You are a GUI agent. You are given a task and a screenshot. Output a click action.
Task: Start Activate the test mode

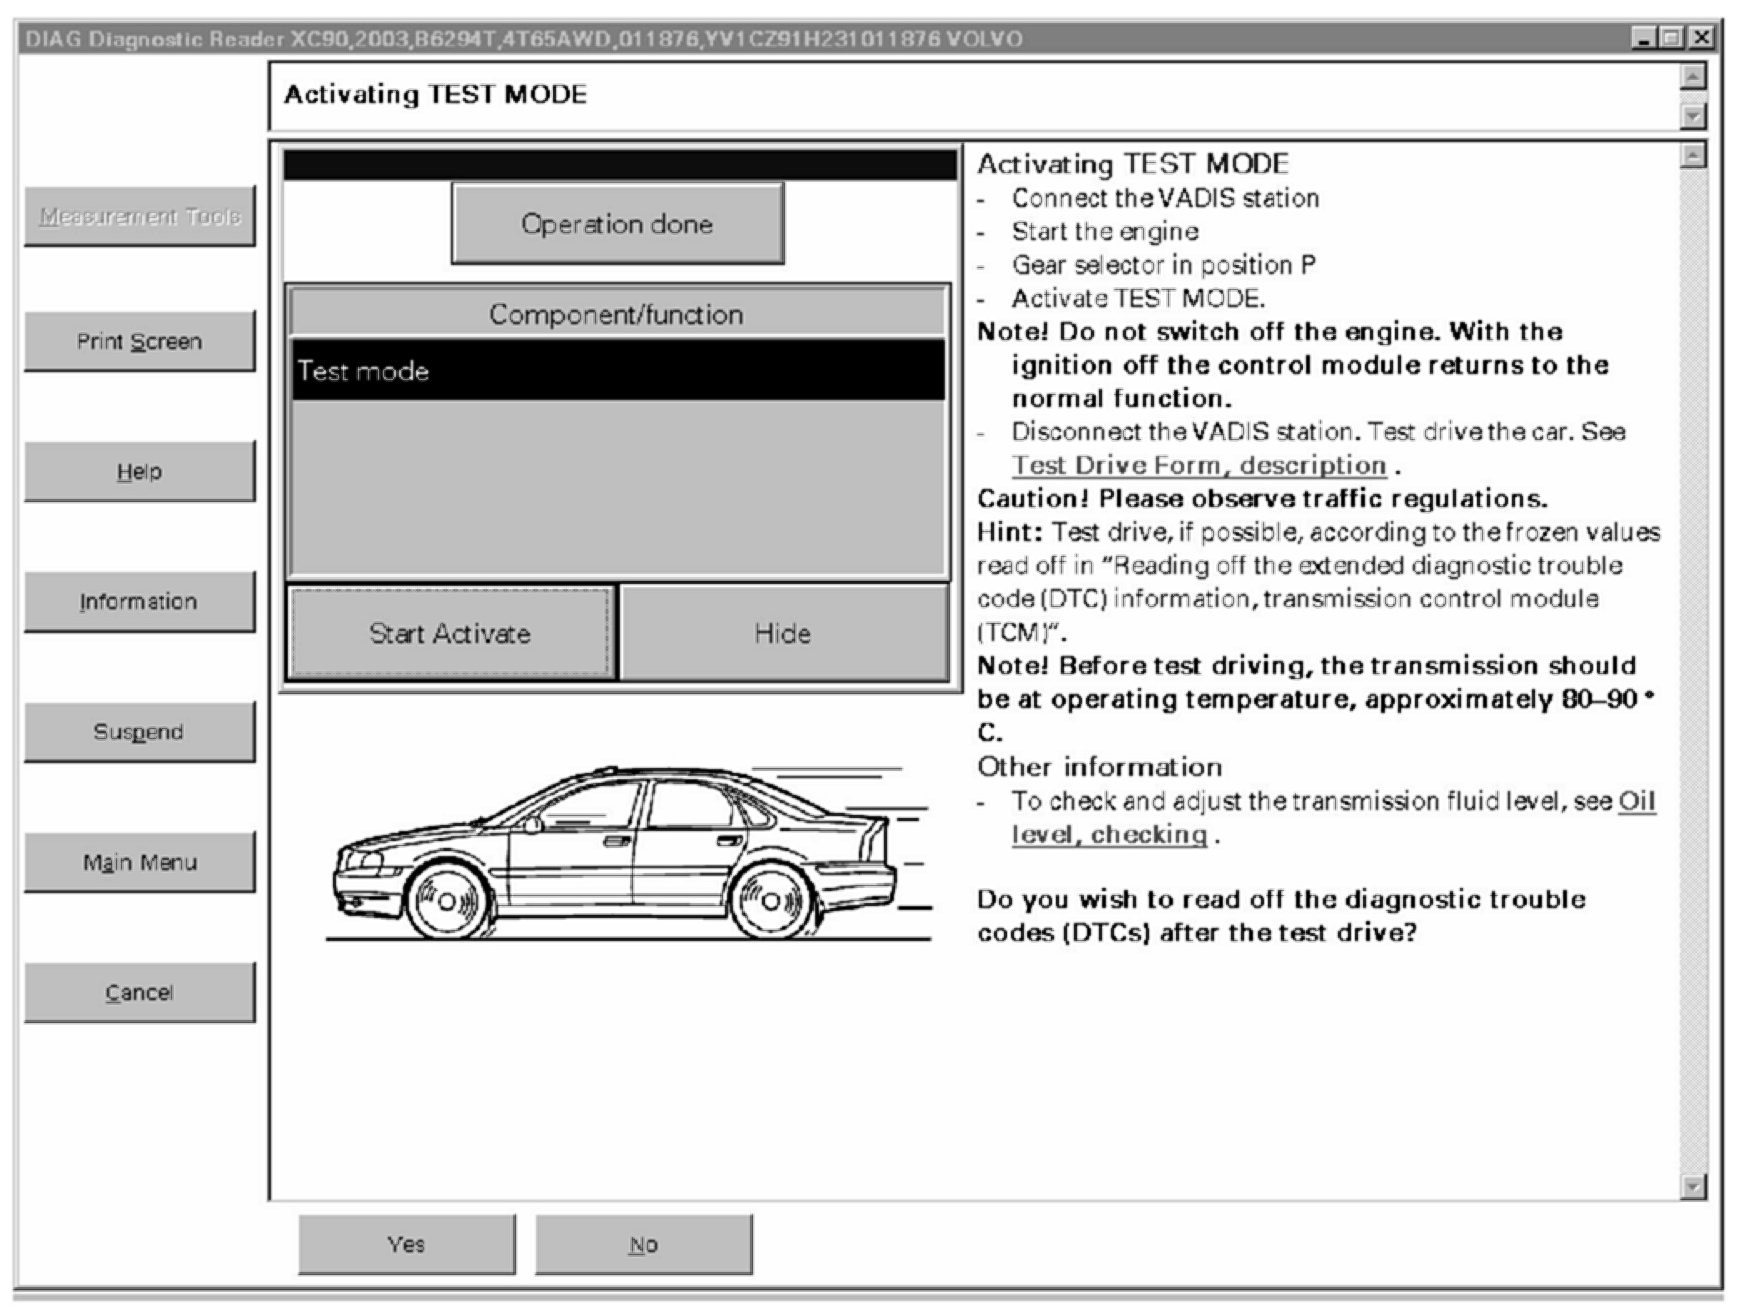pos(451,633)
